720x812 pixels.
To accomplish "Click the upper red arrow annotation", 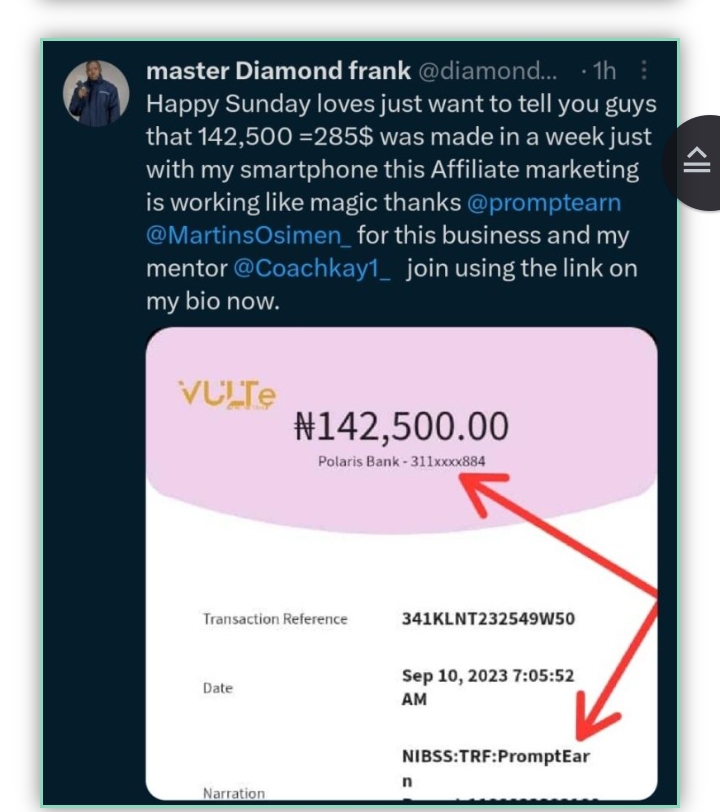I will (x=558, y=534).
